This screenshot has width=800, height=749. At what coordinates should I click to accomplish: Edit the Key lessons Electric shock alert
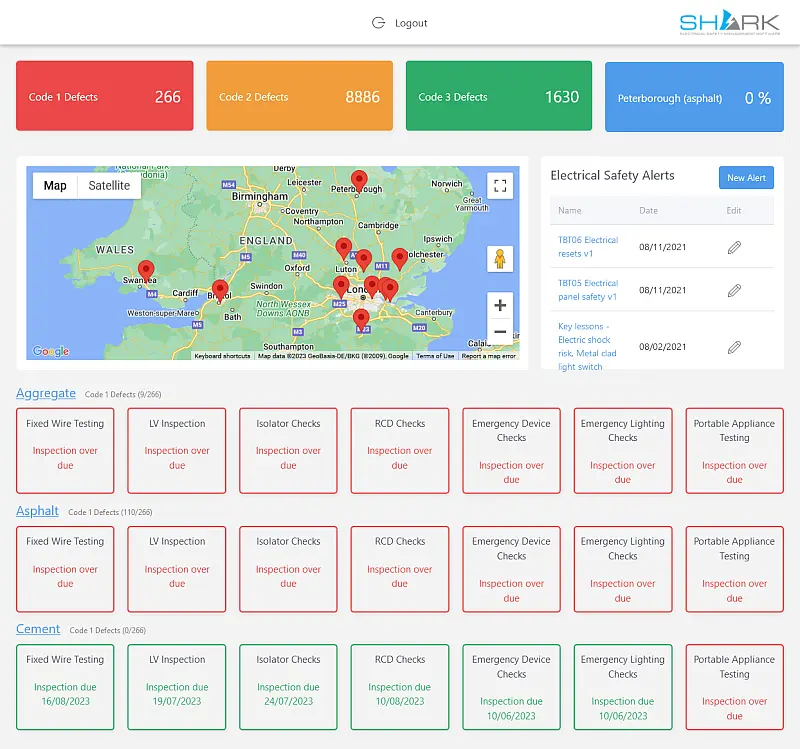tap(735, 346)
